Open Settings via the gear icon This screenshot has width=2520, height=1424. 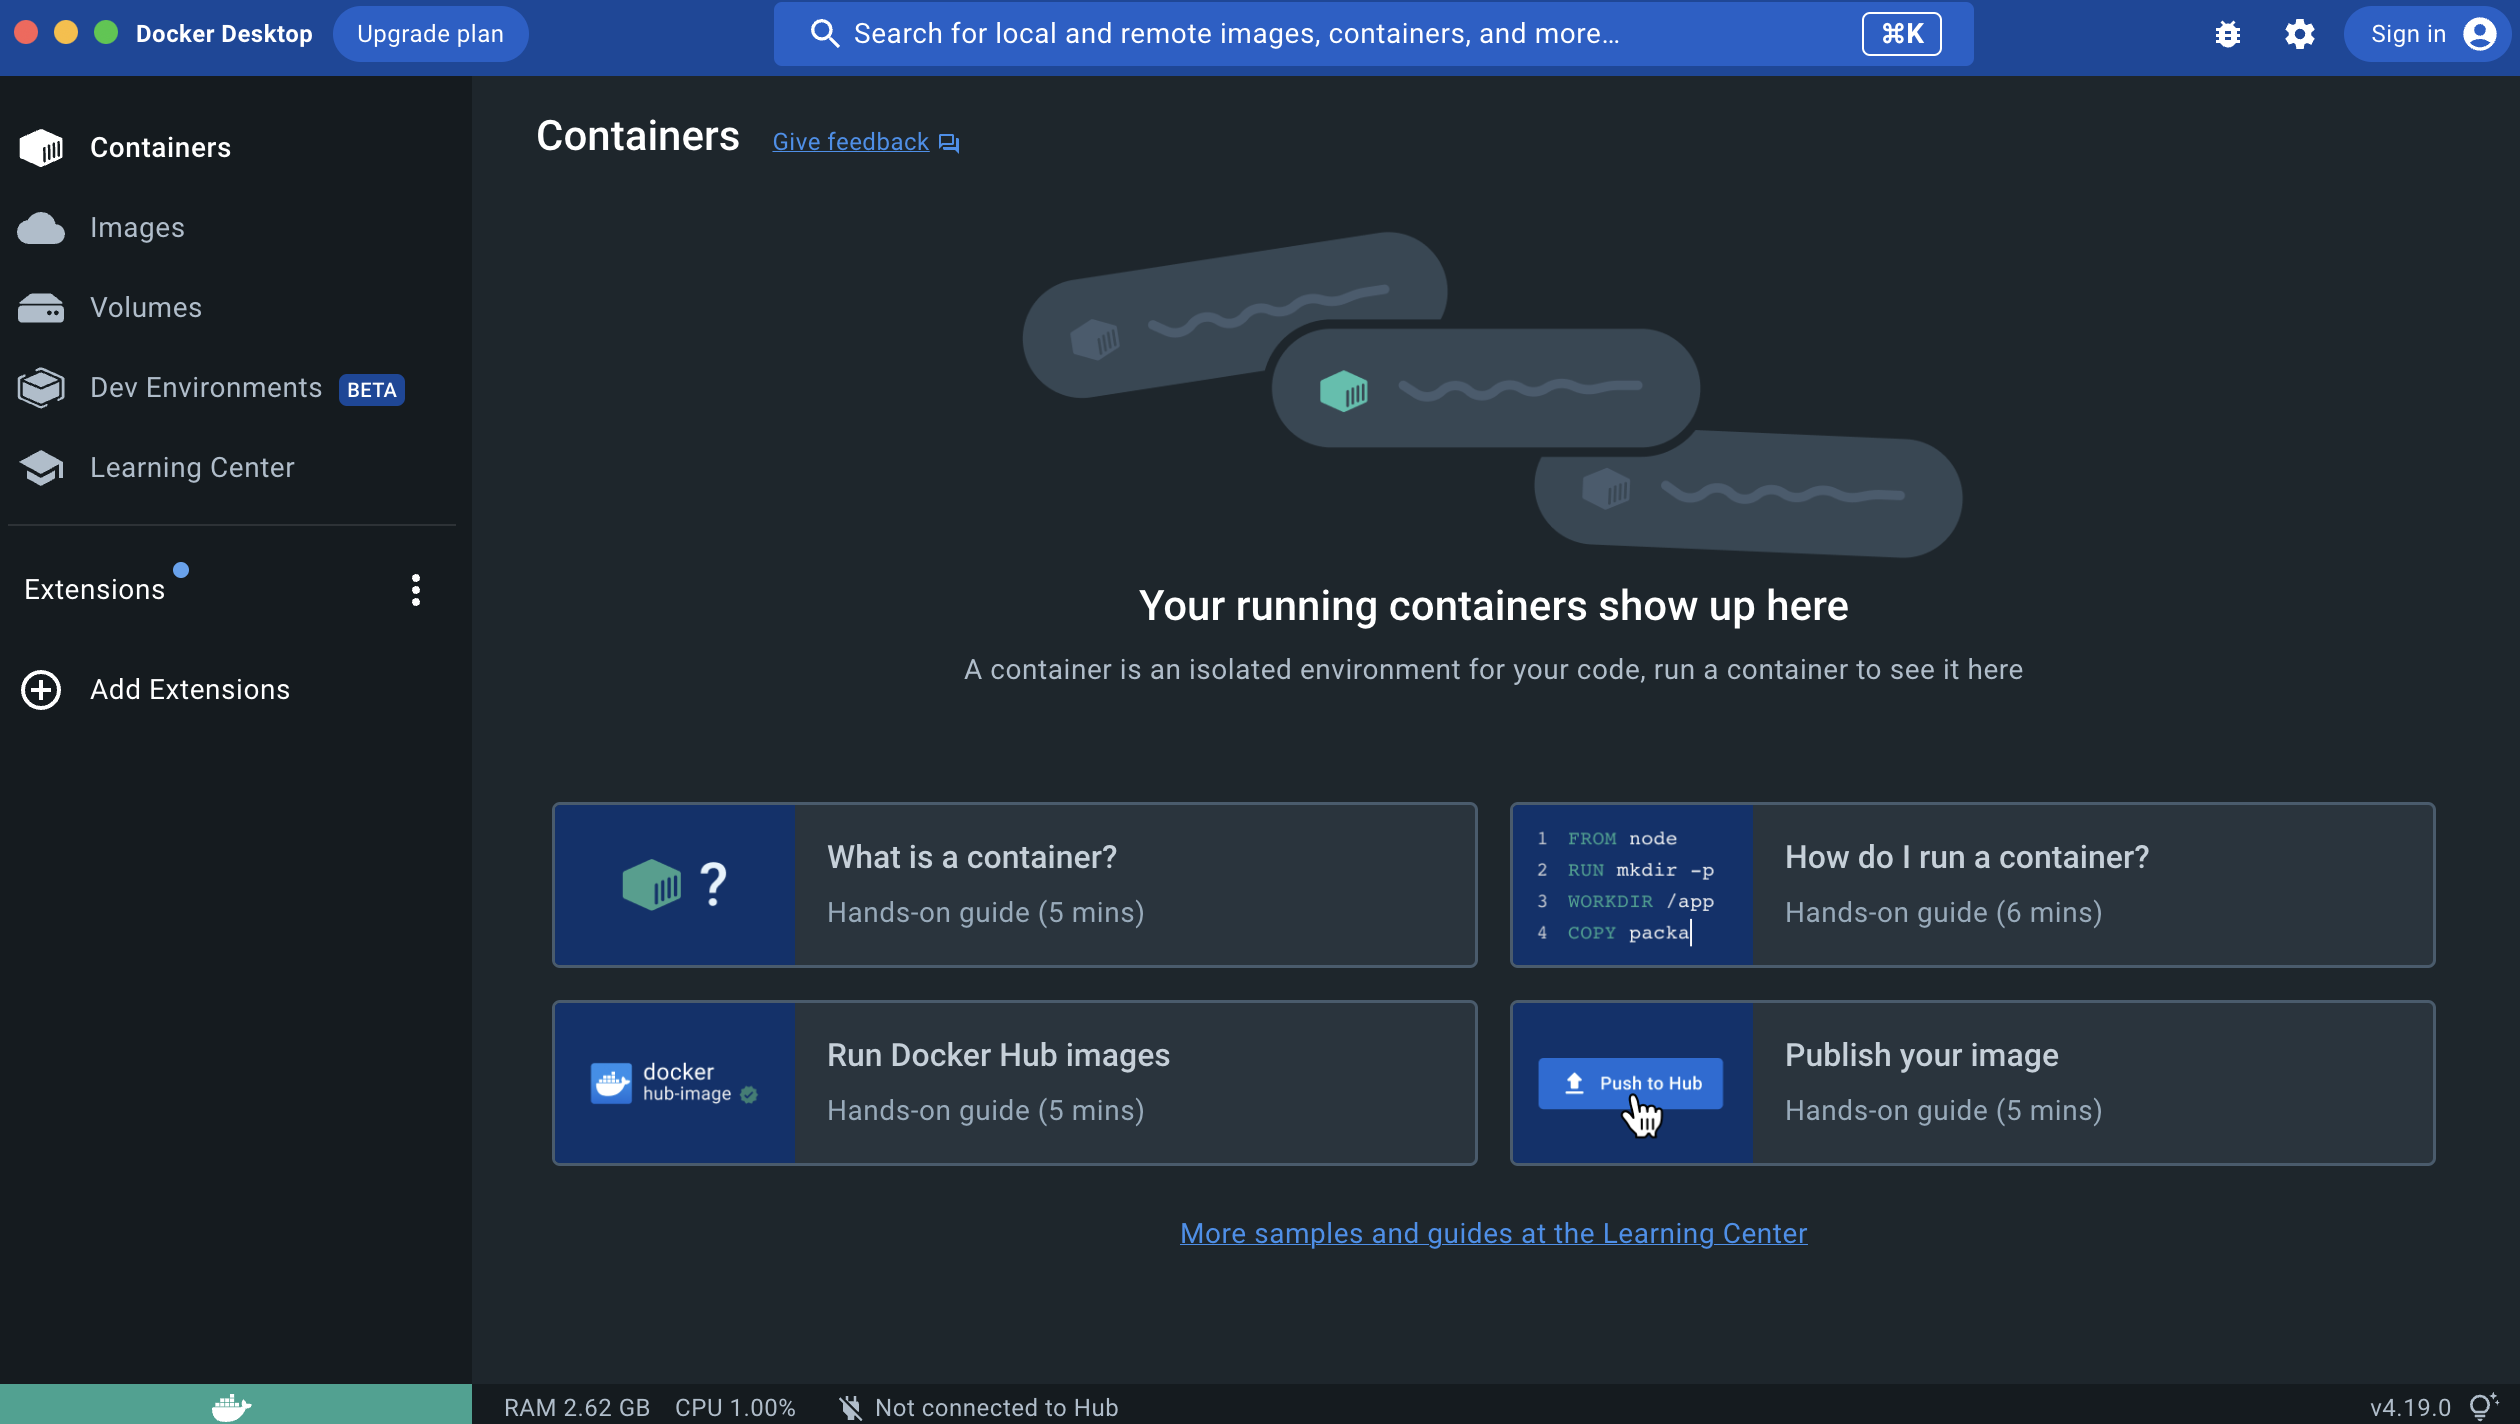click(x=2300, y=34)
